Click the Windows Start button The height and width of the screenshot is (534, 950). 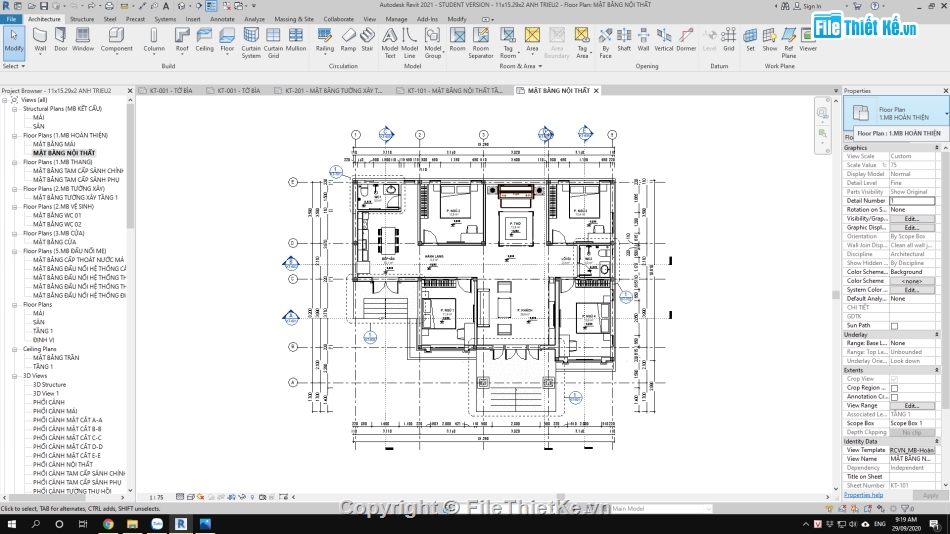click(x=11, y=524)
